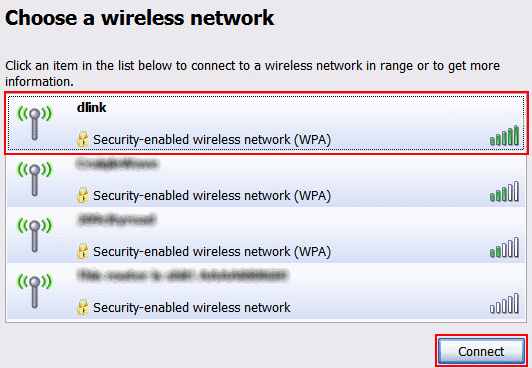Click the third network's antenna icon
Screen dimensions: 532x368
[x=34, y=235]
